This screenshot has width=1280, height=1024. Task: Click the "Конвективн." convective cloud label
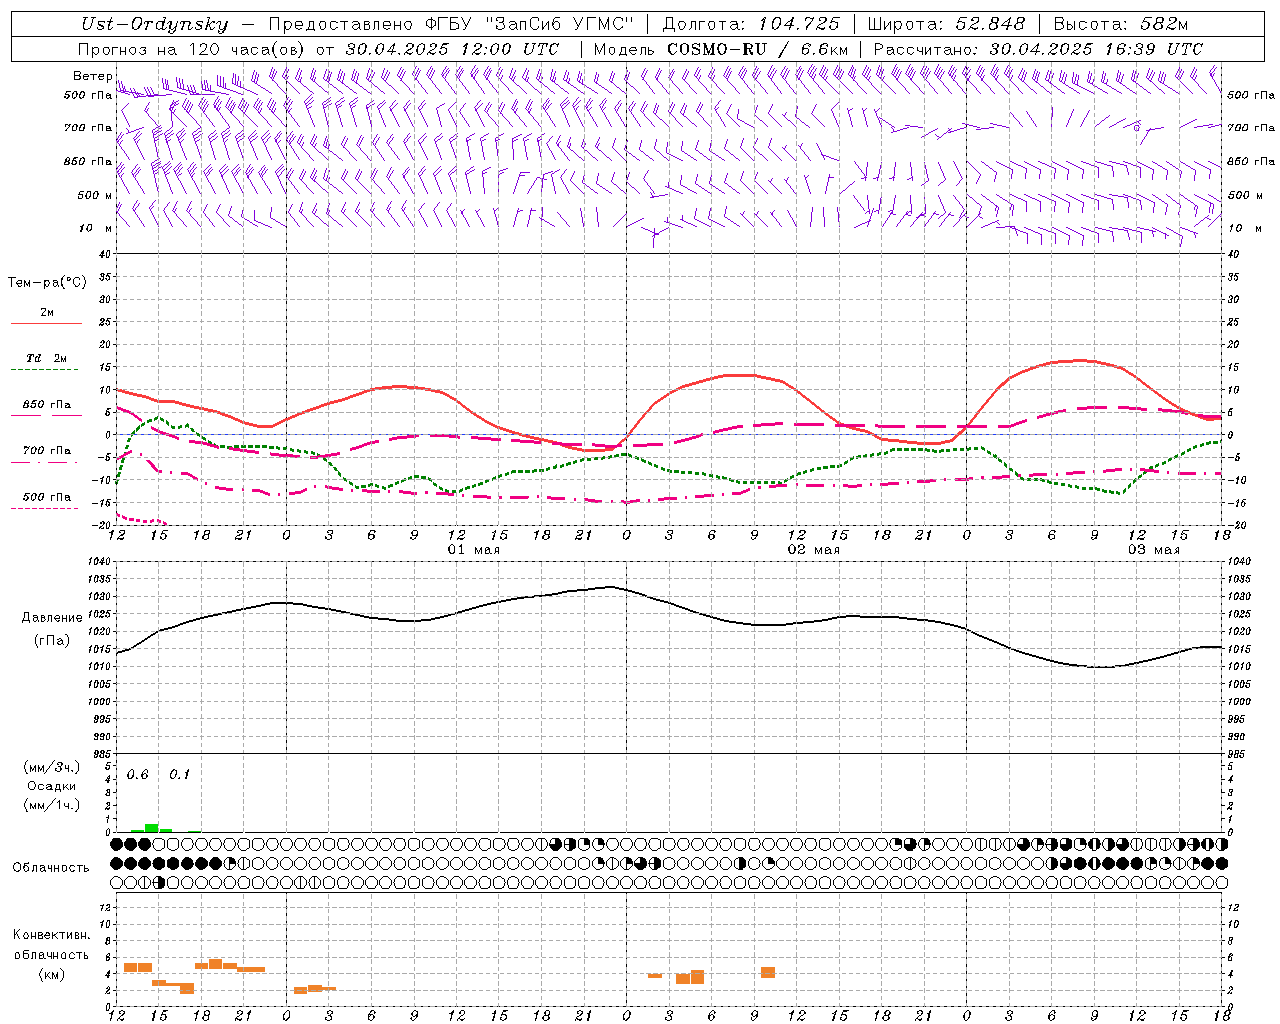click(x=52, y=935)
